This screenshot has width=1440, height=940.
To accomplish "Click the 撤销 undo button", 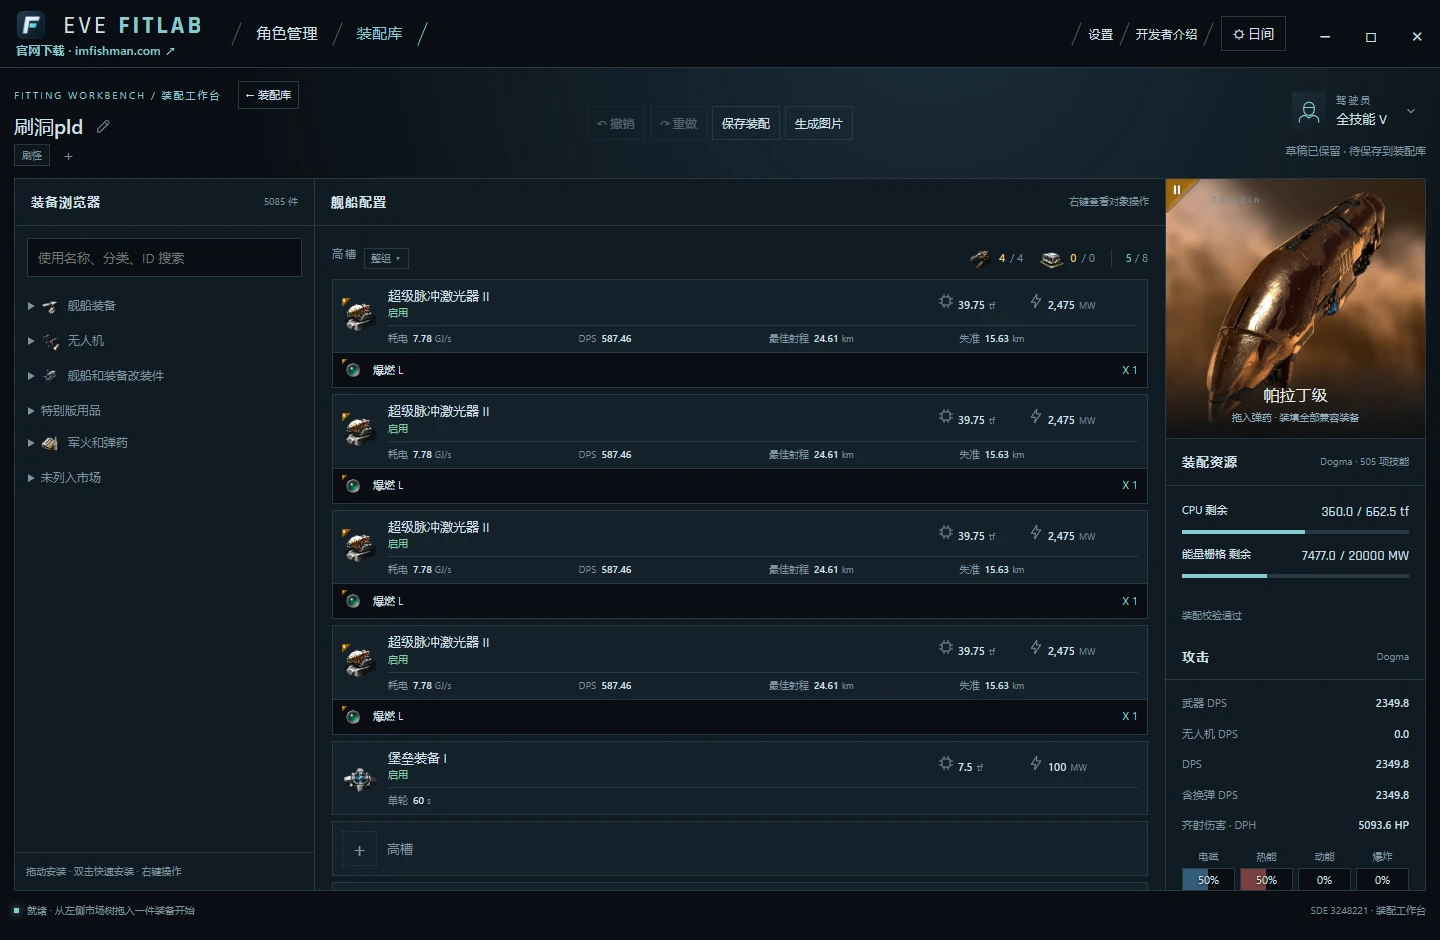I will (x=616, y=124).
